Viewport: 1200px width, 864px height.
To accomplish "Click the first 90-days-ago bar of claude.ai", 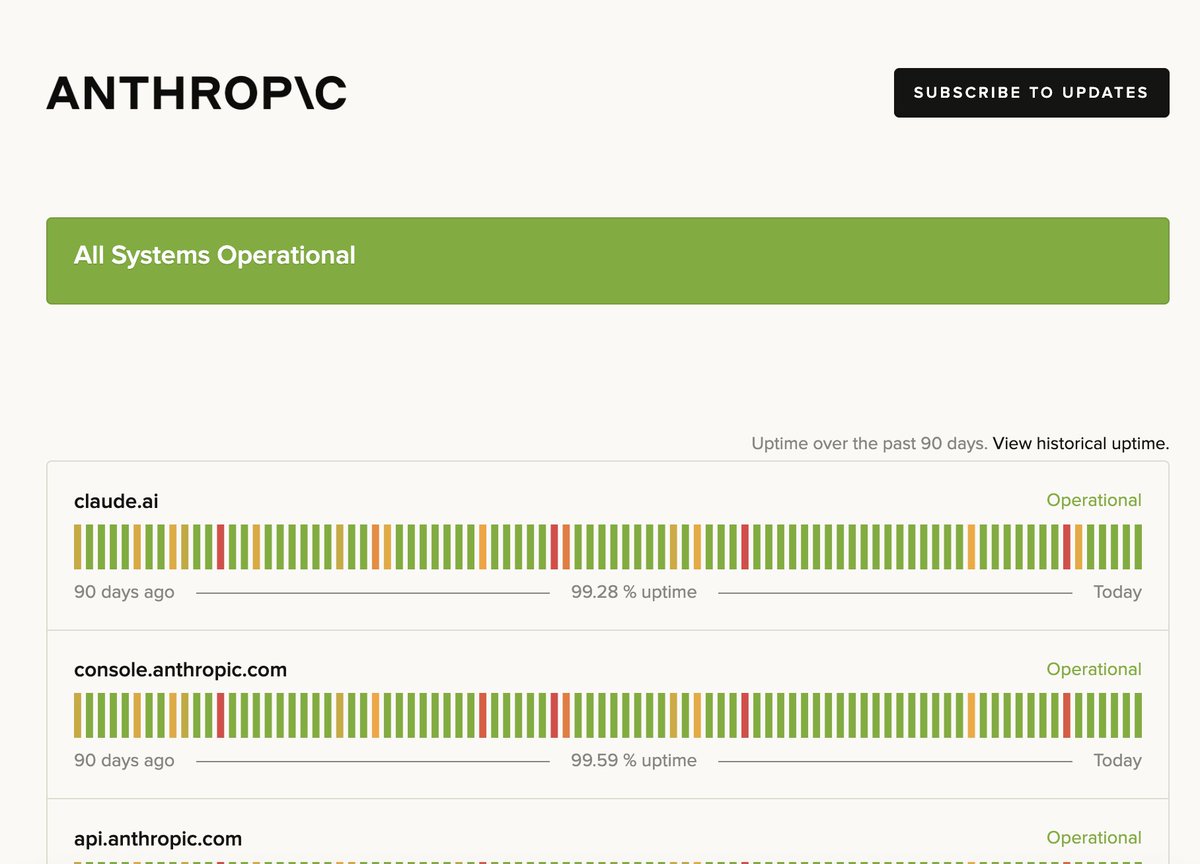I will [78, 547].
